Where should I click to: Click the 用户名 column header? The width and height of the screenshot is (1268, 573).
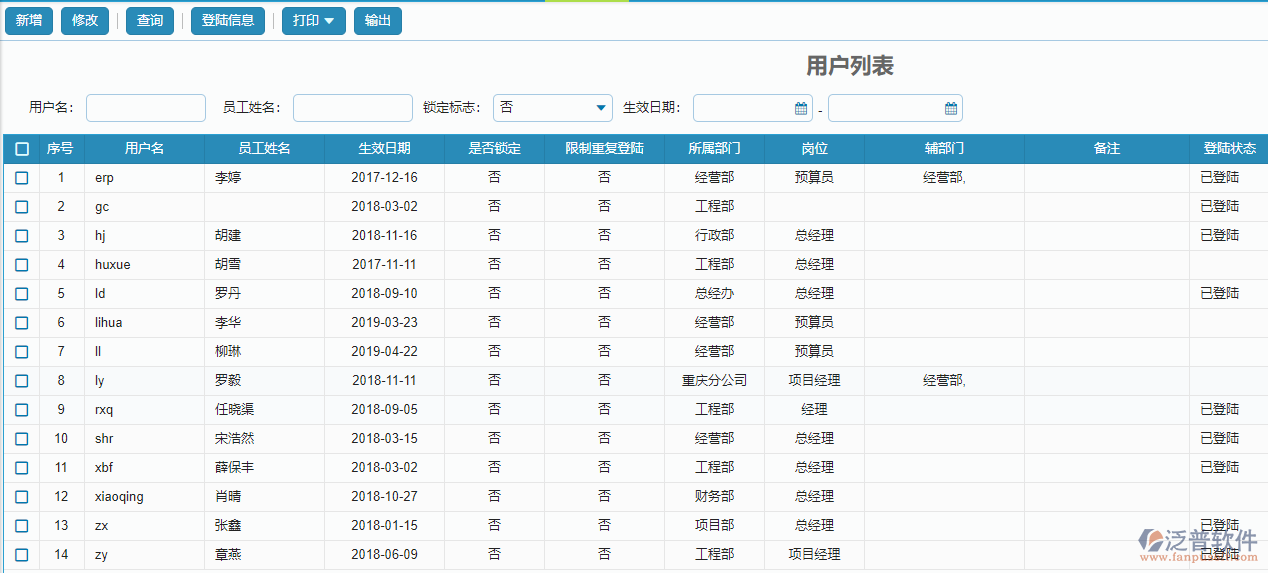(x=145, y=149)
